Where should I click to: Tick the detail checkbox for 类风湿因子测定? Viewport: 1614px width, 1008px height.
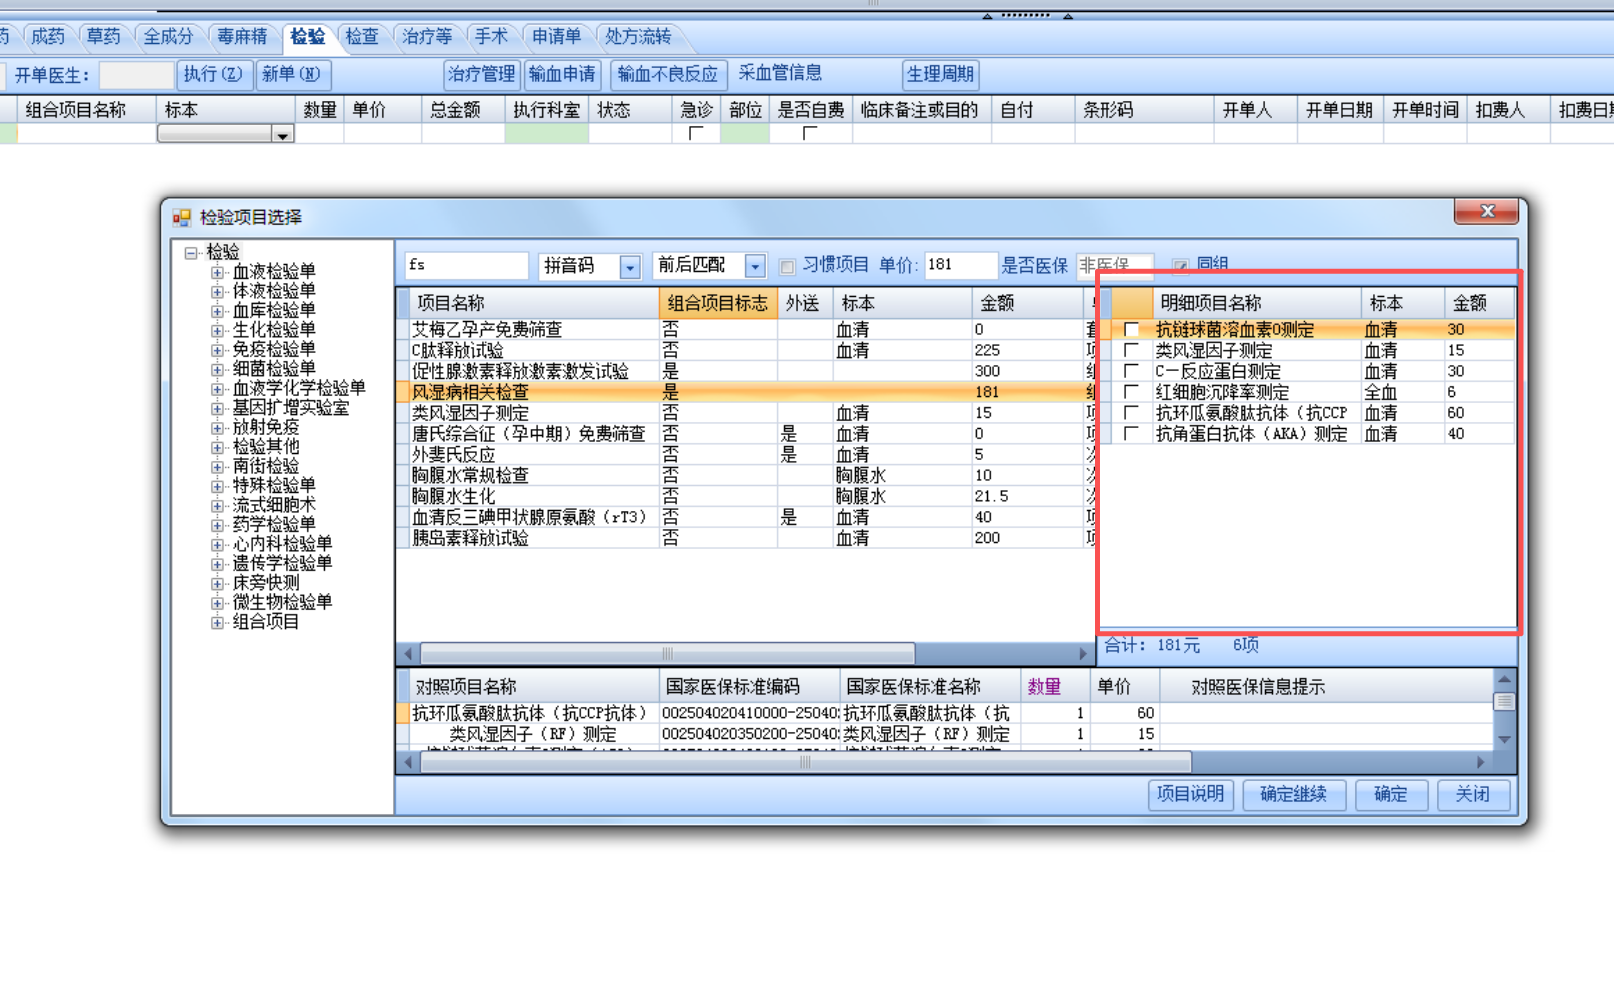pyautogui.click(x=1131, y=351)
